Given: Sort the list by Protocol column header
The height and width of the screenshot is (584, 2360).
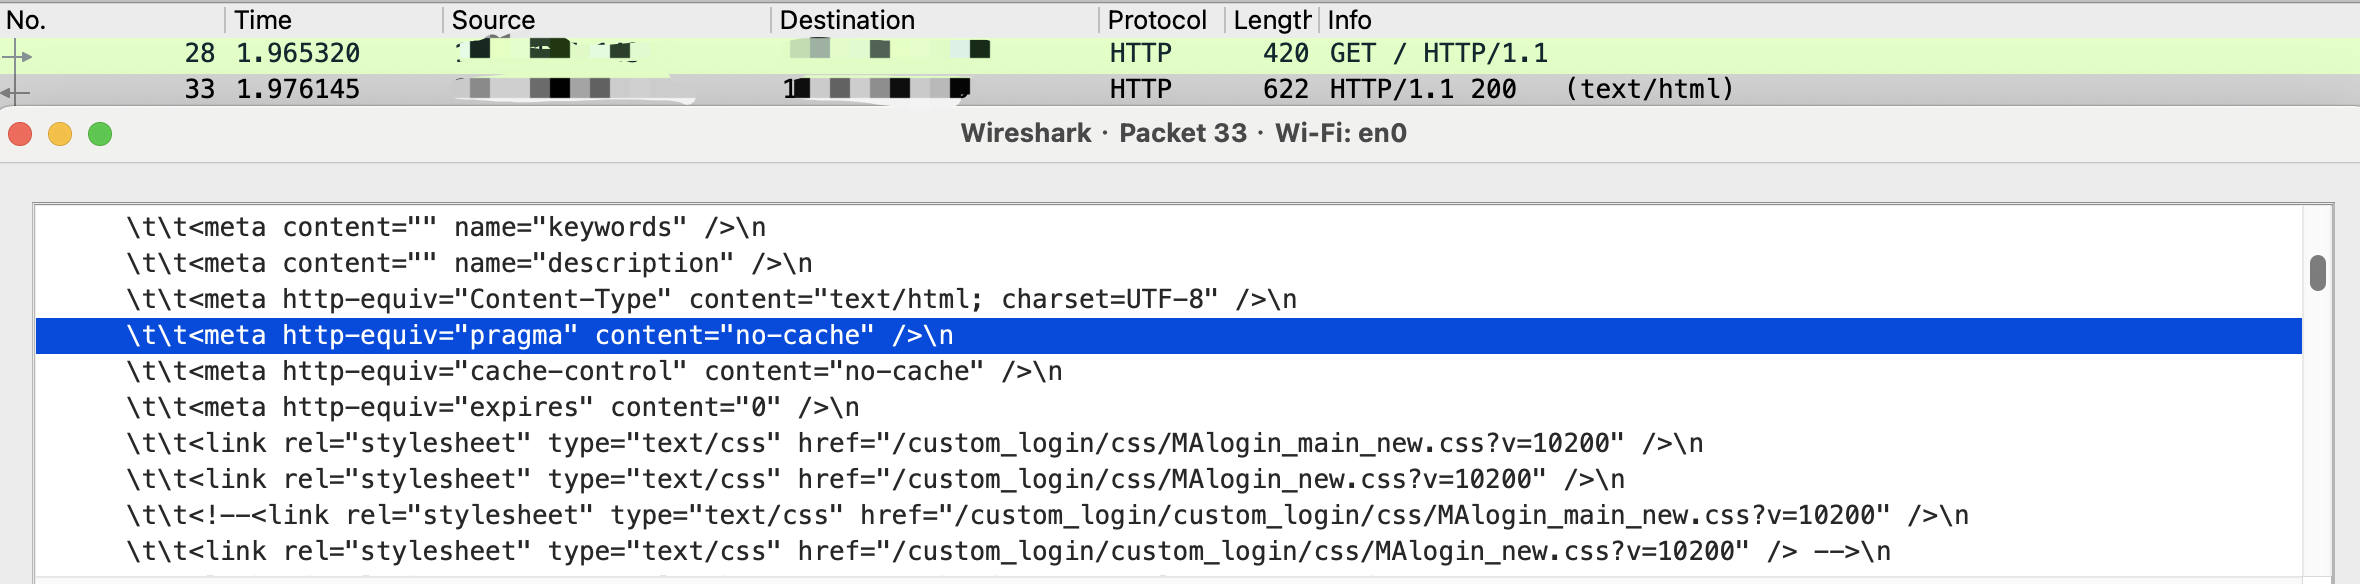Looking at the screenshot, I should pyautogui.click(x=1157, y=20).
